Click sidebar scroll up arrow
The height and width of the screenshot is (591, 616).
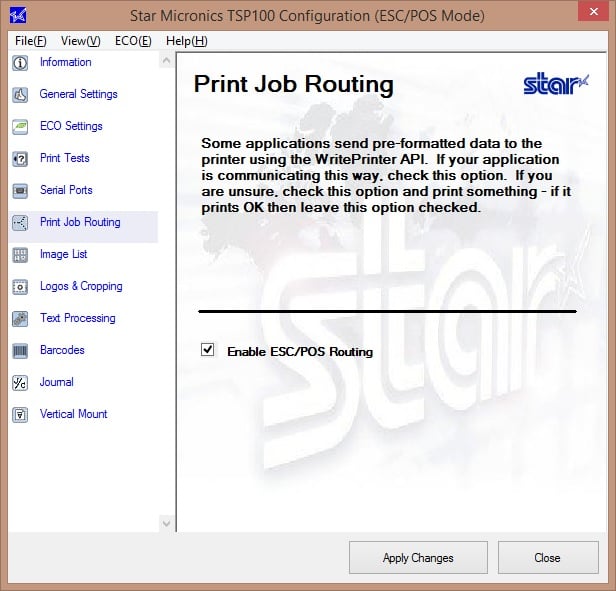pyautogui.click(x=166, y=61)
